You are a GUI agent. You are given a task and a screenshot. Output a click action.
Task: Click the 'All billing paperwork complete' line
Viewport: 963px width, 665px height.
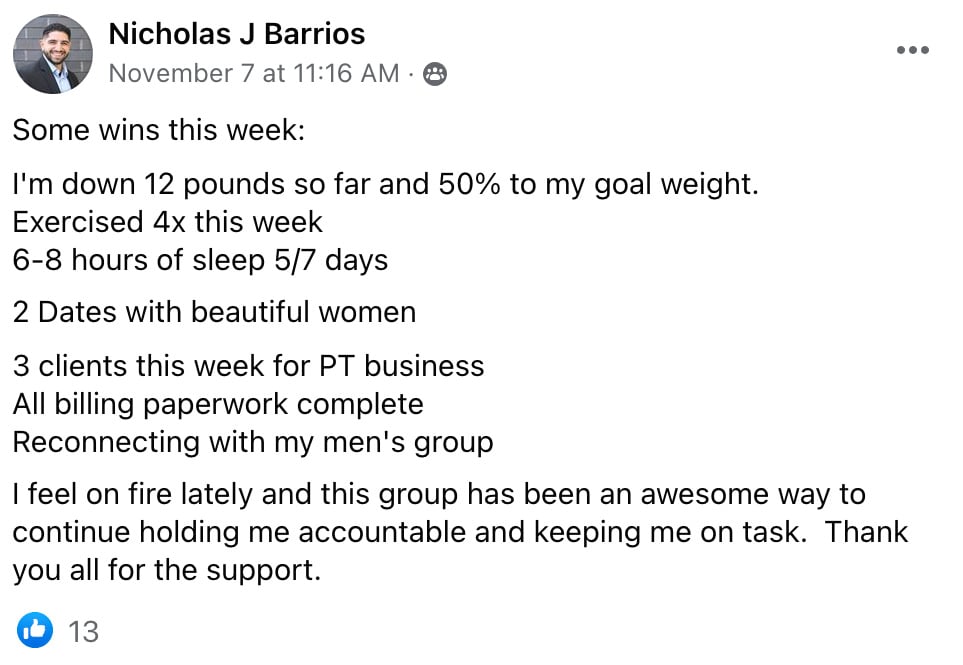[218, 404]
